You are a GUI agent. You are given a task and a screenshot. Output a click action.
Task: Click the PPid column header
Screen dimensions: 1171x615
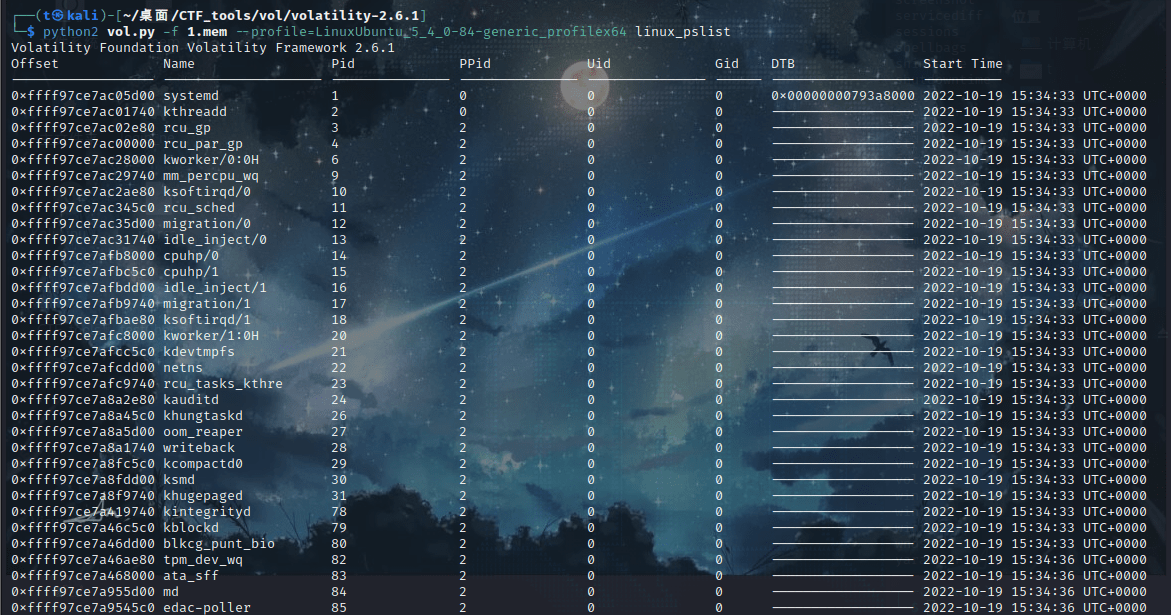coord(475,63)
